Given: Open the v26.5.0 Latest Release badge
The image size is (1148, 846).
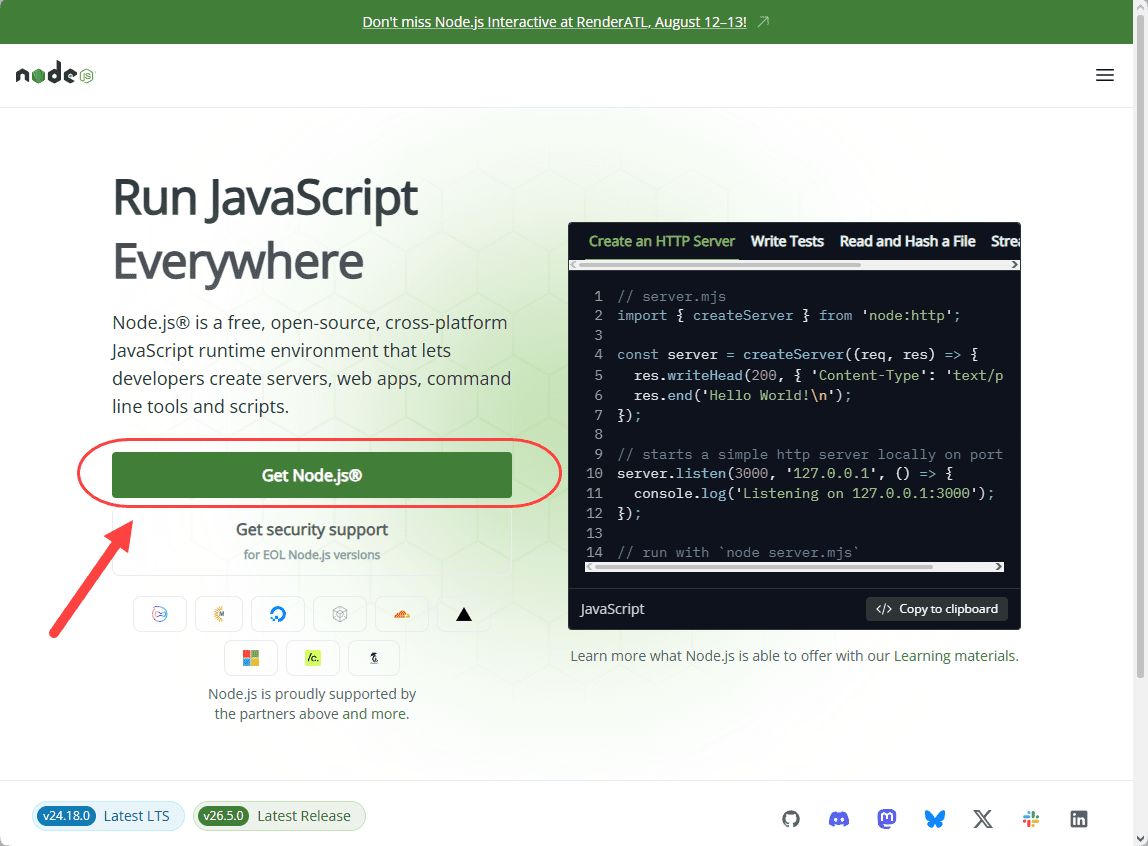Looking at the screenshot, I should (x=279, y=816).
